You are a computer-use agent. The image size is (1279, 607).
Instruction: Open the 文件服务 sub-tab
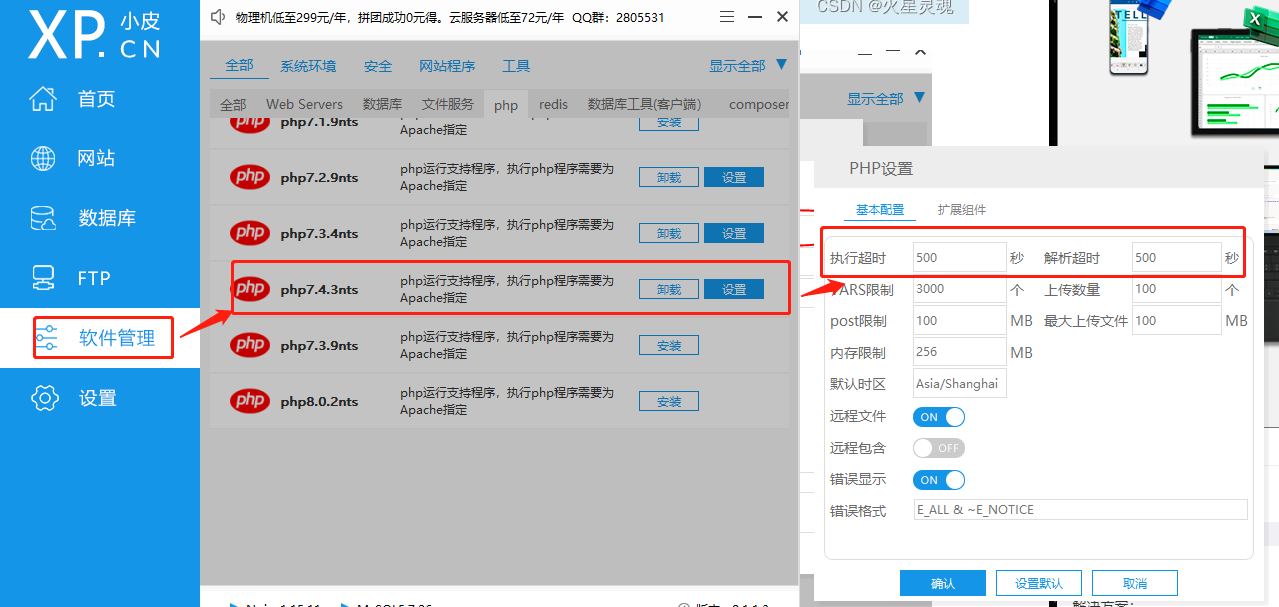click(447, 104)
